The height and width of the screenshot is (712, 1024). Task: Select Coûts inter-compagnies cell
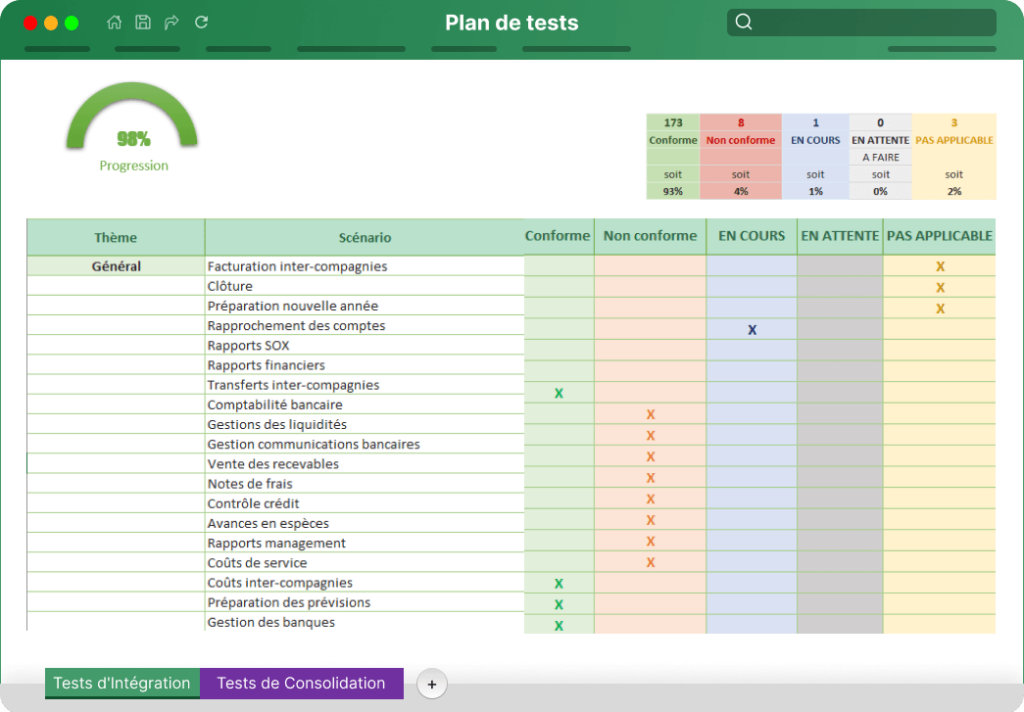pyautogui.click(x=364, y=582)
